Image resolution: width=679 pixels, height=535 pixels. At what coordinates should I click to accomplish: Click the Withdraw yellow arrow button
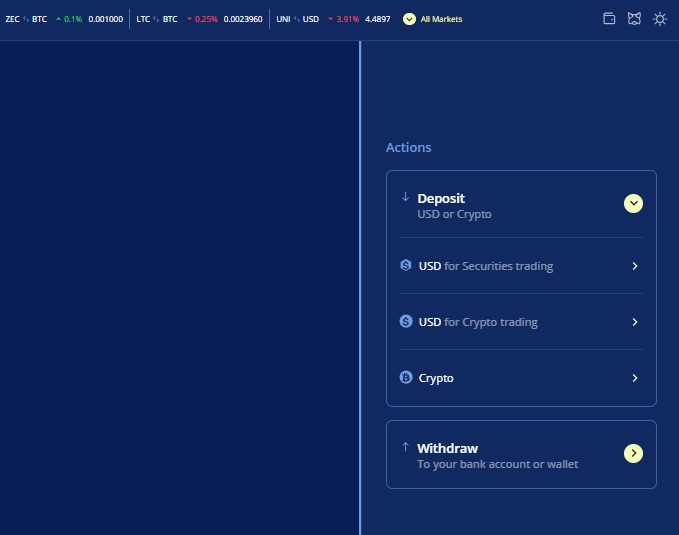click(x=633, y=453)
